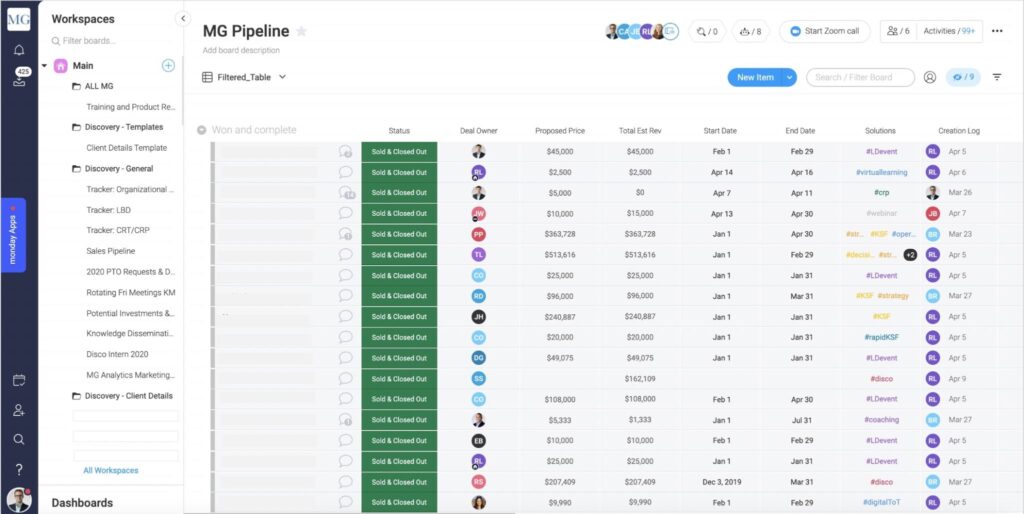Open the inbox icon with 425 badge
Viewport: 1024px width, 514px height.
19,80
